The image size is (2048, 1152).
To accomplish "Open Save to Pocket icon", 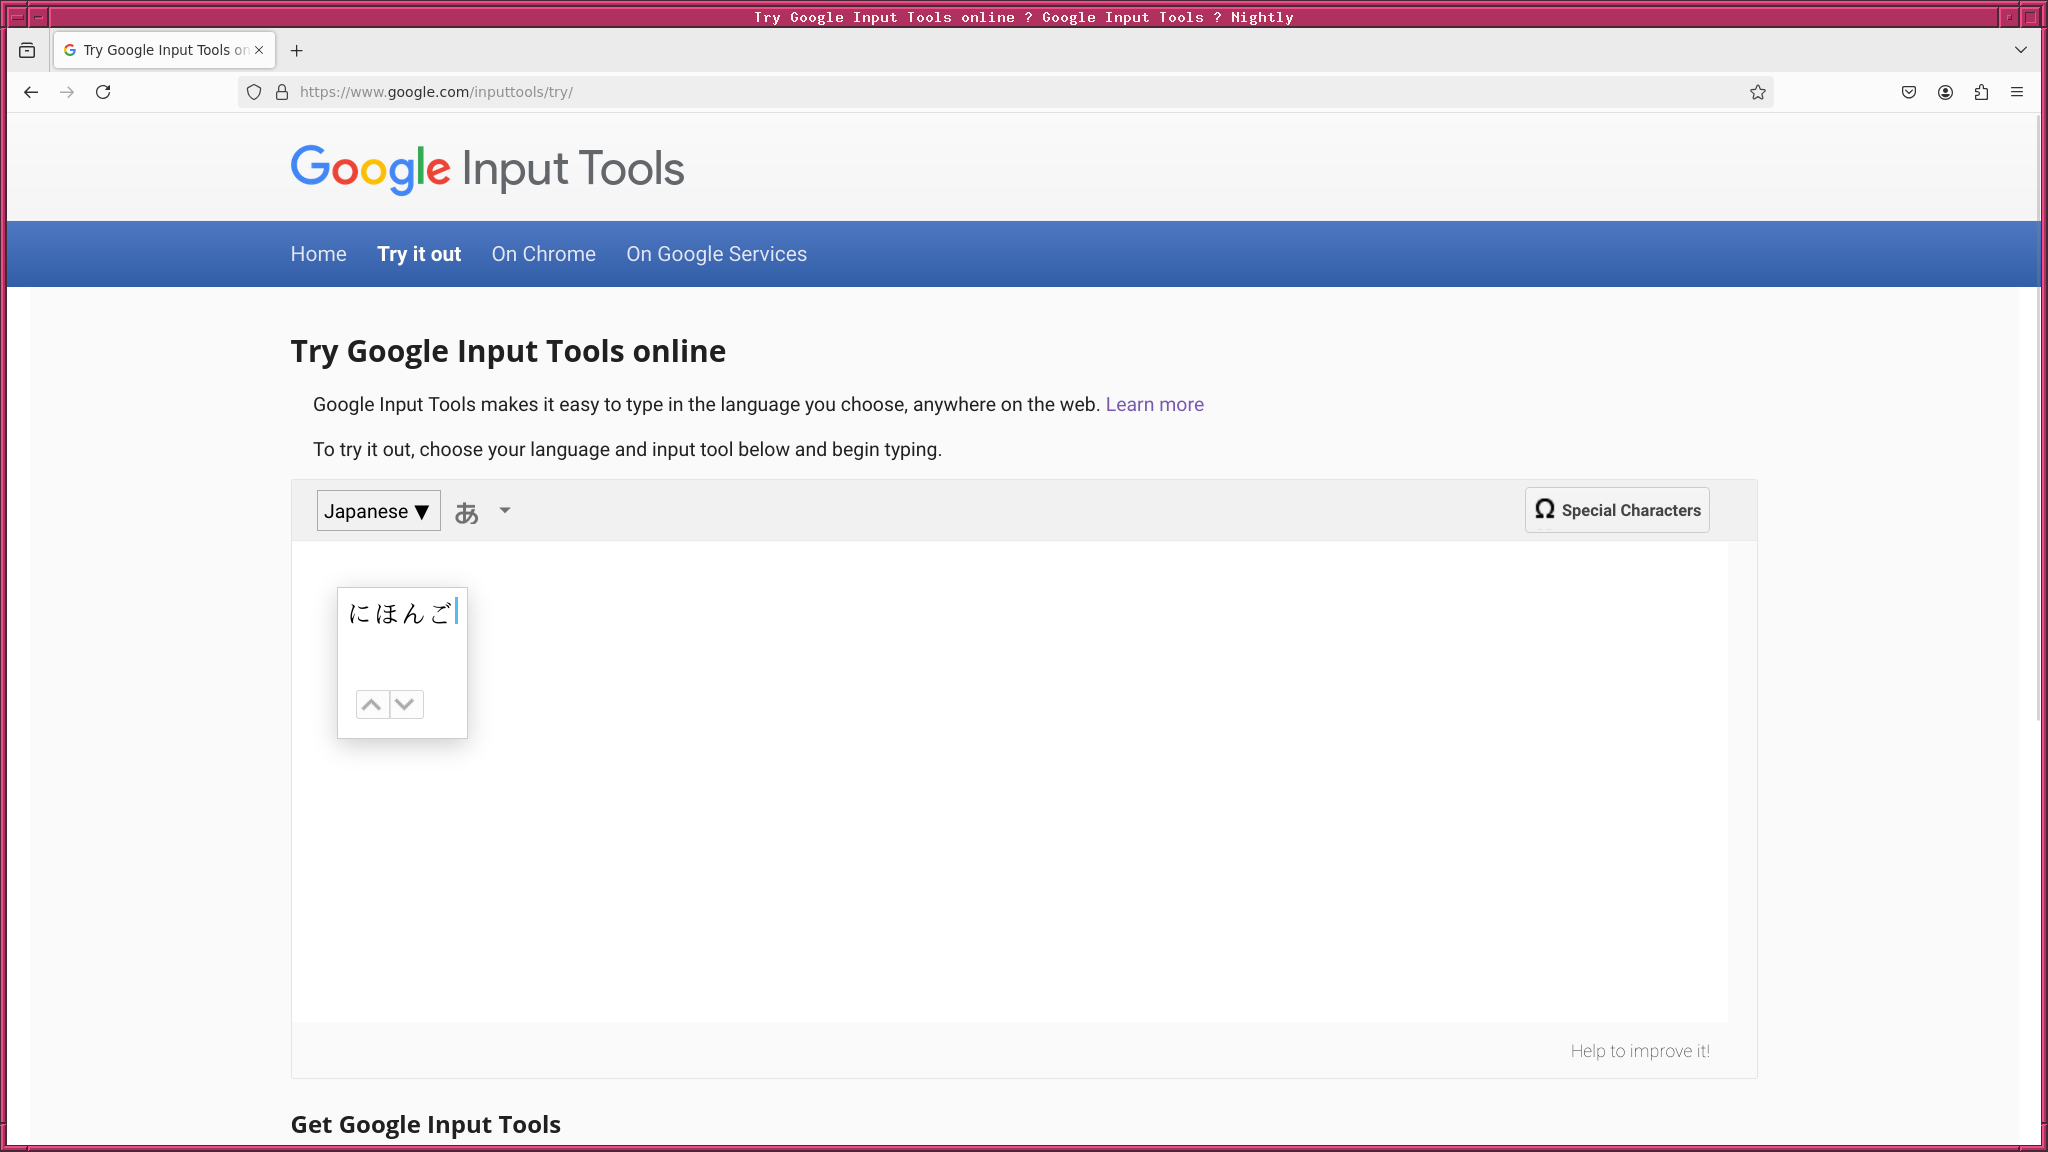I will (x=1909, y=92).
